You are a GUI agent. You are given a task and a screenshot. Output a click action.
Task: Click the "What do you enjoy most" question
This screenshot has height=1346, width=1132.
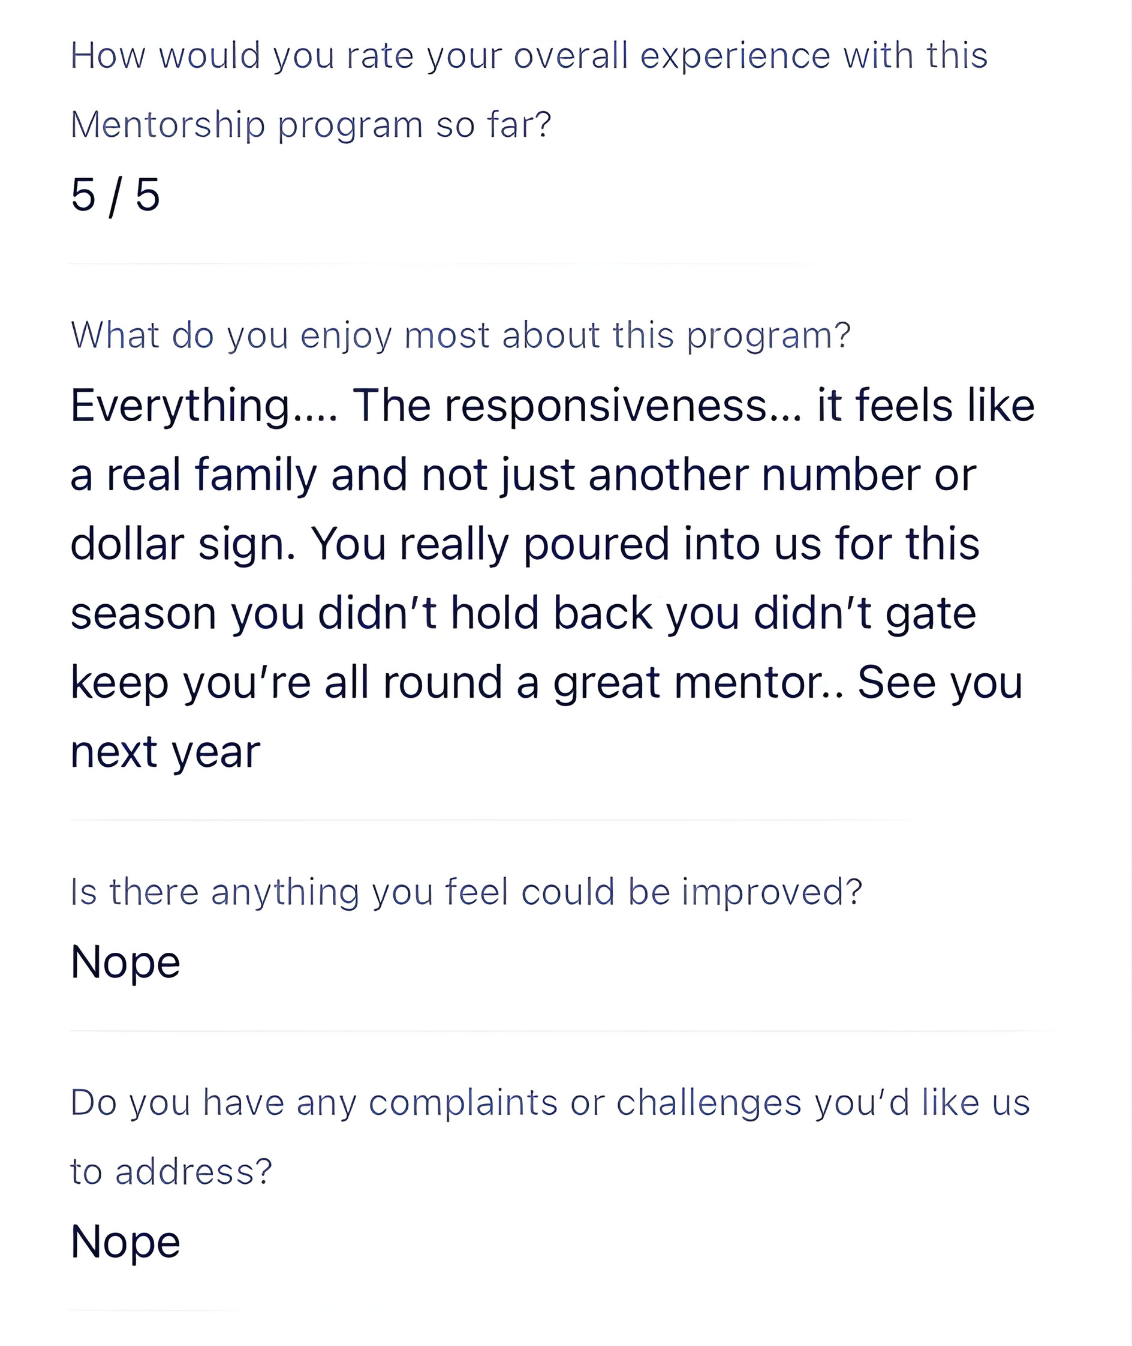point(460,335)
